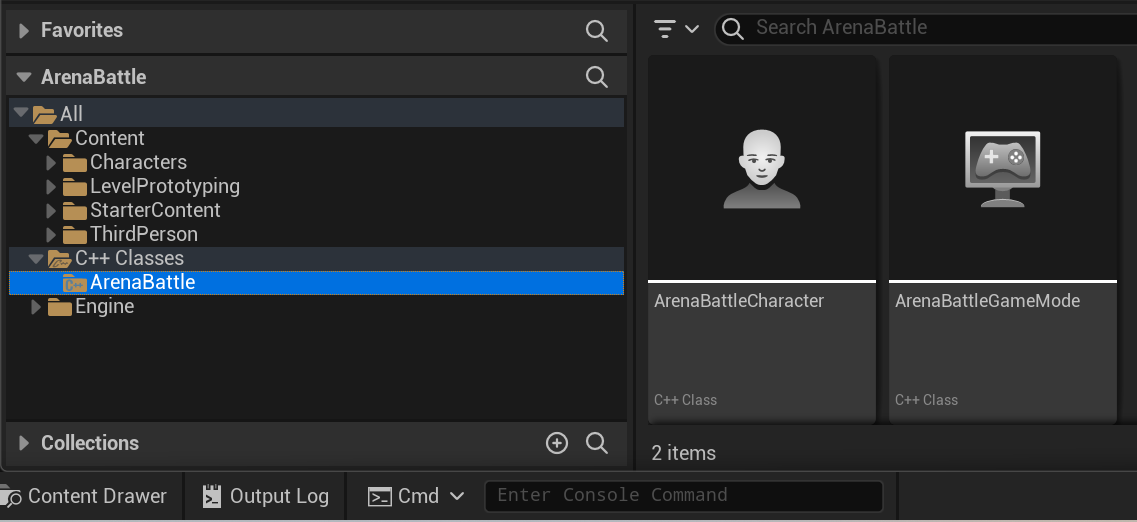Open the Output Log button
Viewport: 1137px width, 522px height.
tap(265, 496)
